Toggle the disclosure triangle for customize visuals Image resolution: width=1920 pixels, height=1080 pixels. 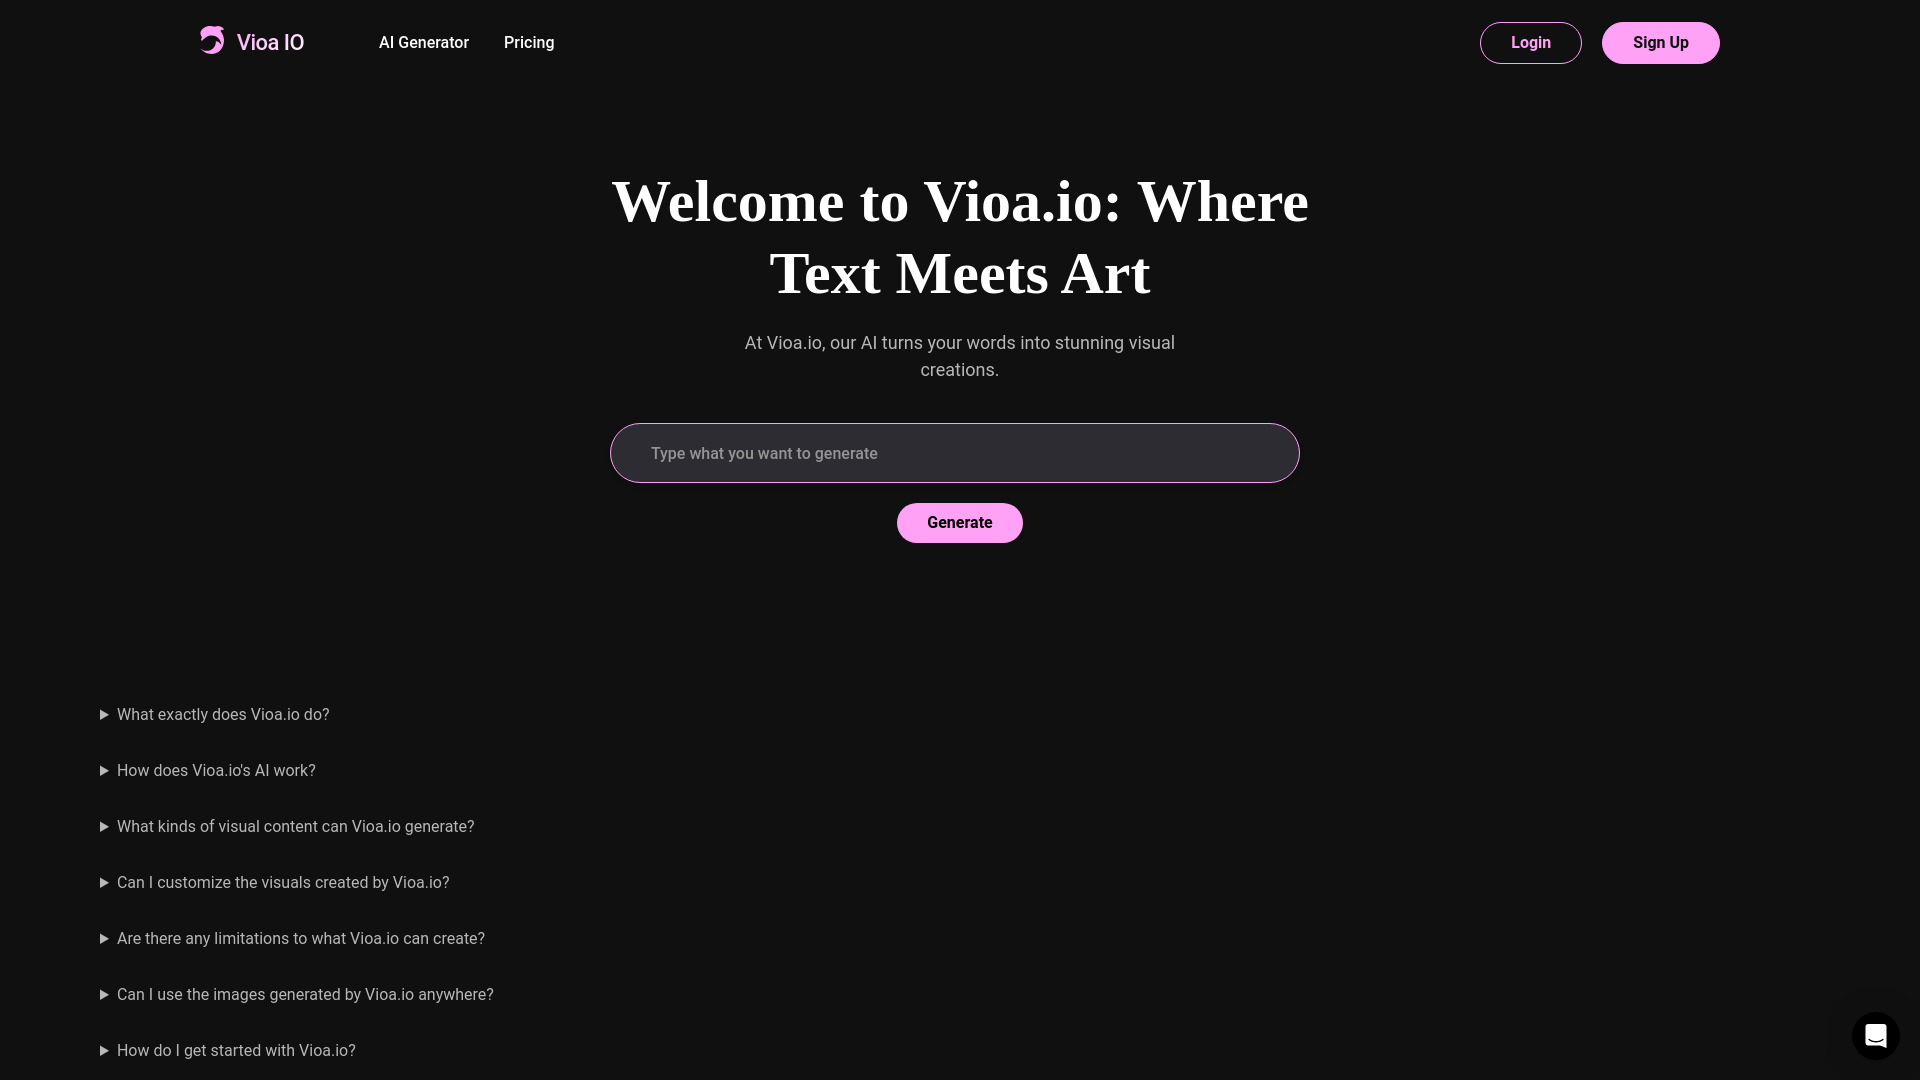103,882
